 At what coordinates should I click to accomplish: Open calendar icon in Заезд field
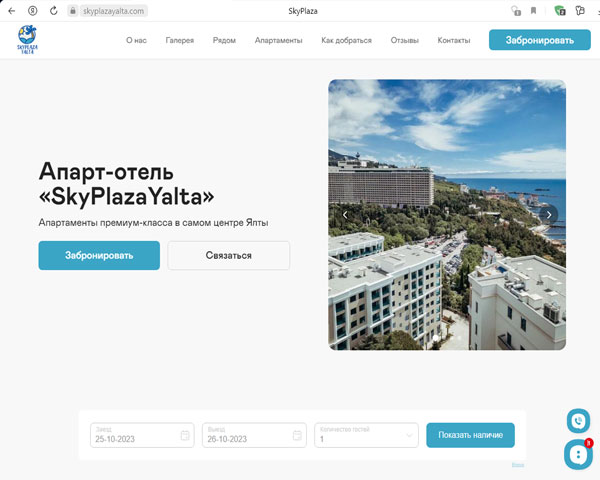coord(185,435)
